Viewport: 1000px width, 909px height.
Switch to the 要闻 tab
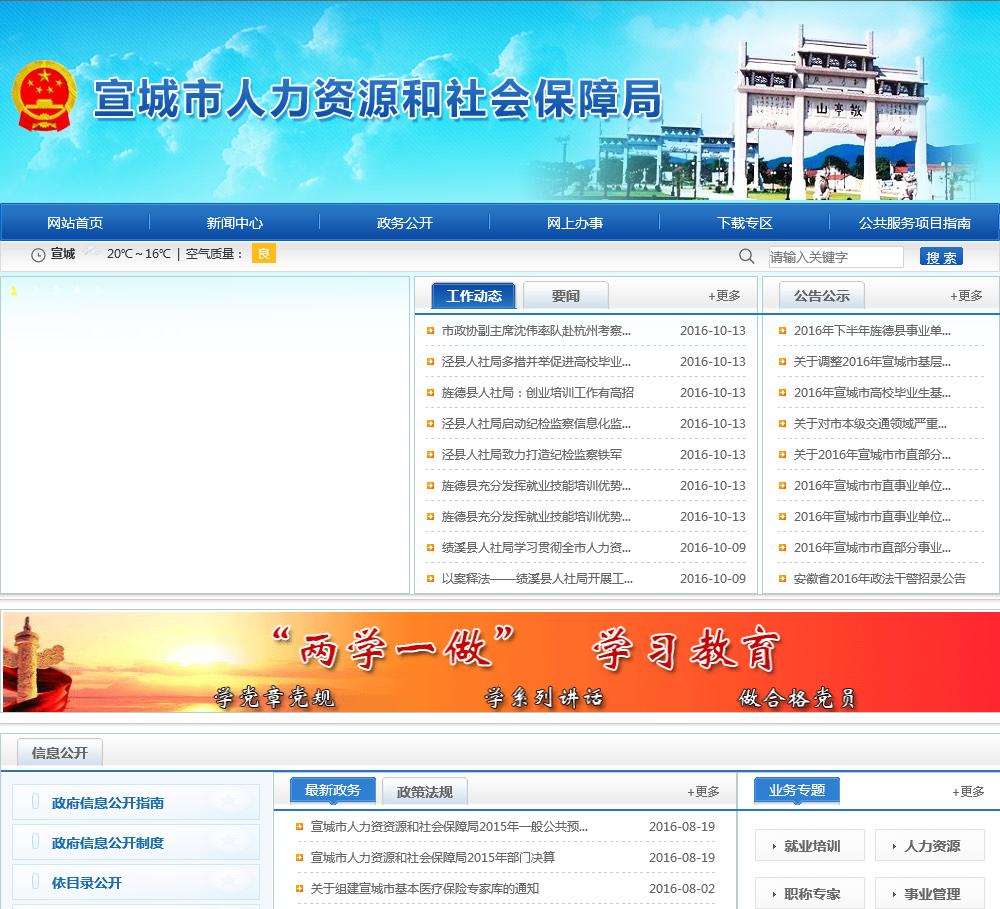[566, 296]
